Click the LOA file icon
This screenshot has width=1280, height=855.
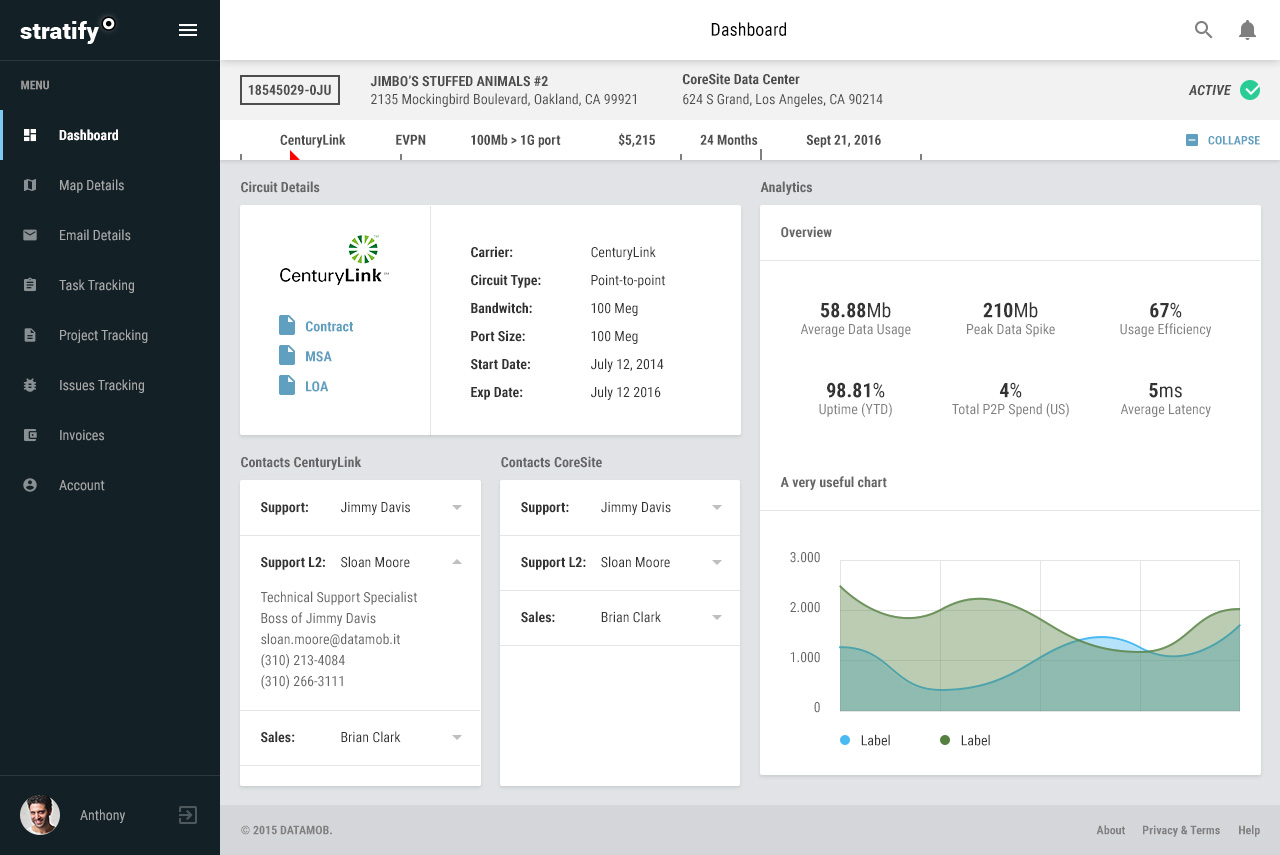tap(287, 386)
